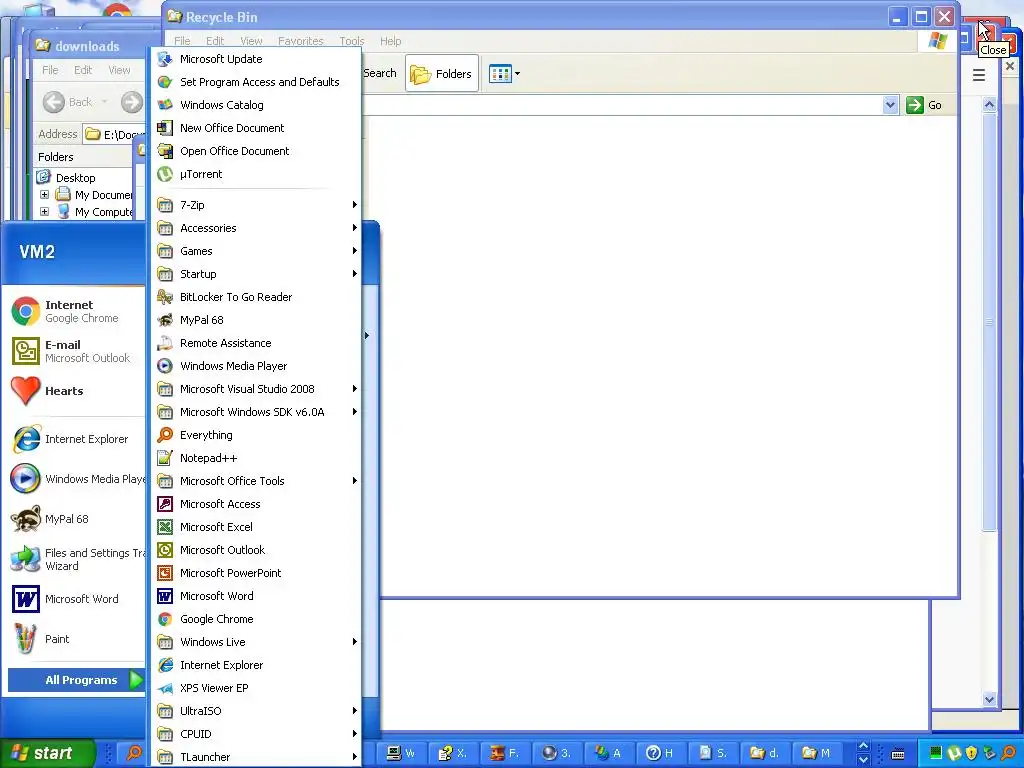
Task: Click scrollbar up arrow in background window
Action: 989,104
